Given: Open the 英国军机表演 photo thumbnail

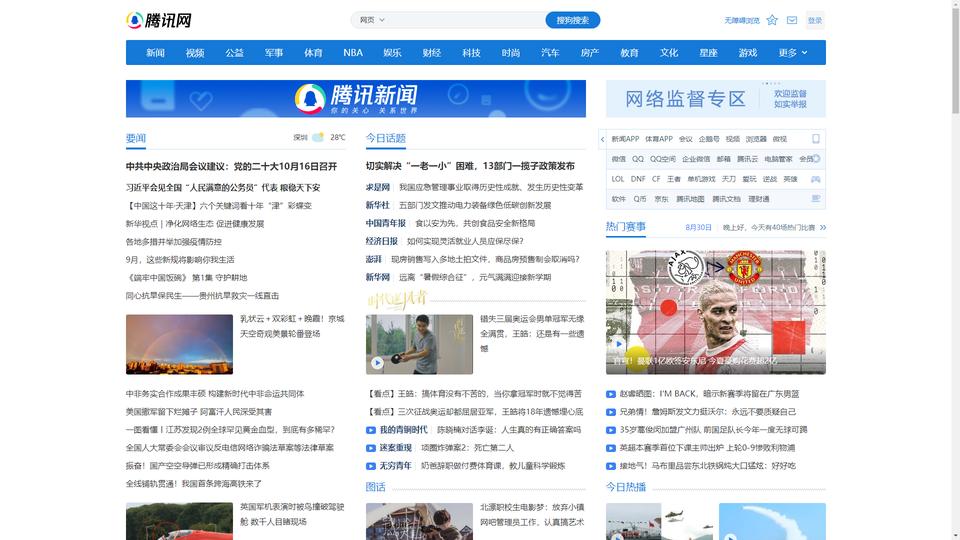Looking at the screenshot, I should click(179, 521).
